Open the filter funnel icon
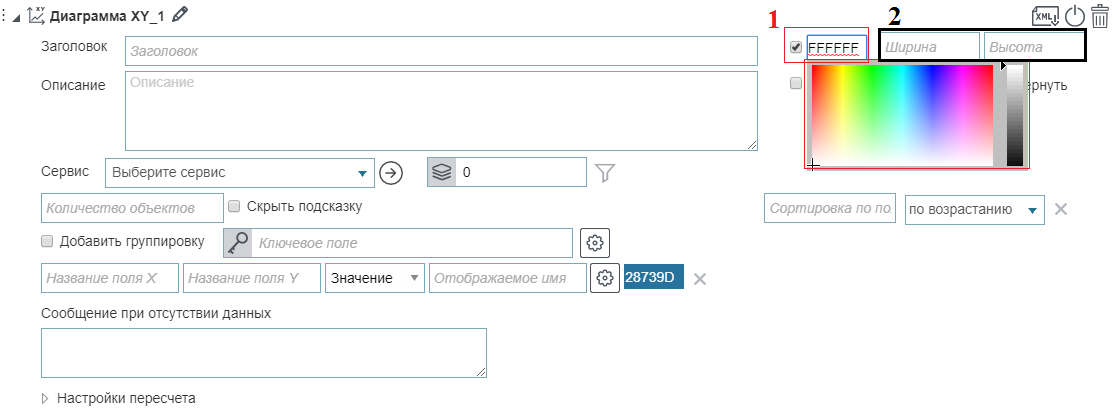The height and width of the screenshot is (417, 1114). pyautogui.click(x=604, y=173)
